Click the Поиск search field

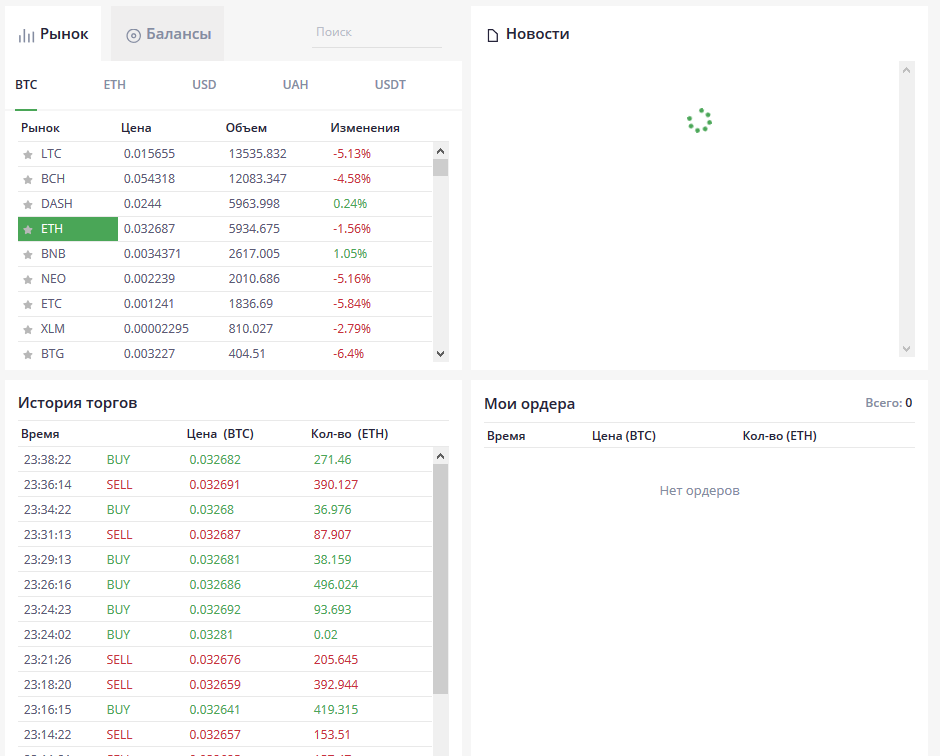pos(376,32)
